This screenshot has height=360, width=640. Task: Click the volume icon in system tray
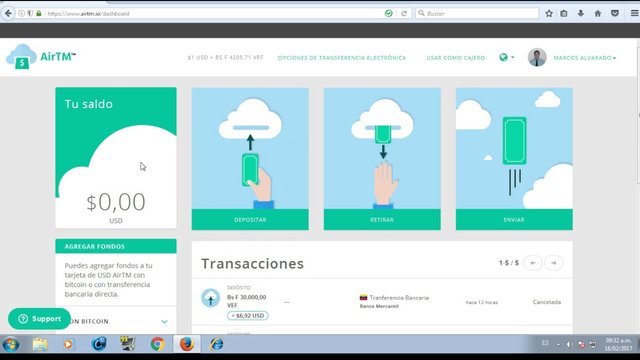coord(569,344)
